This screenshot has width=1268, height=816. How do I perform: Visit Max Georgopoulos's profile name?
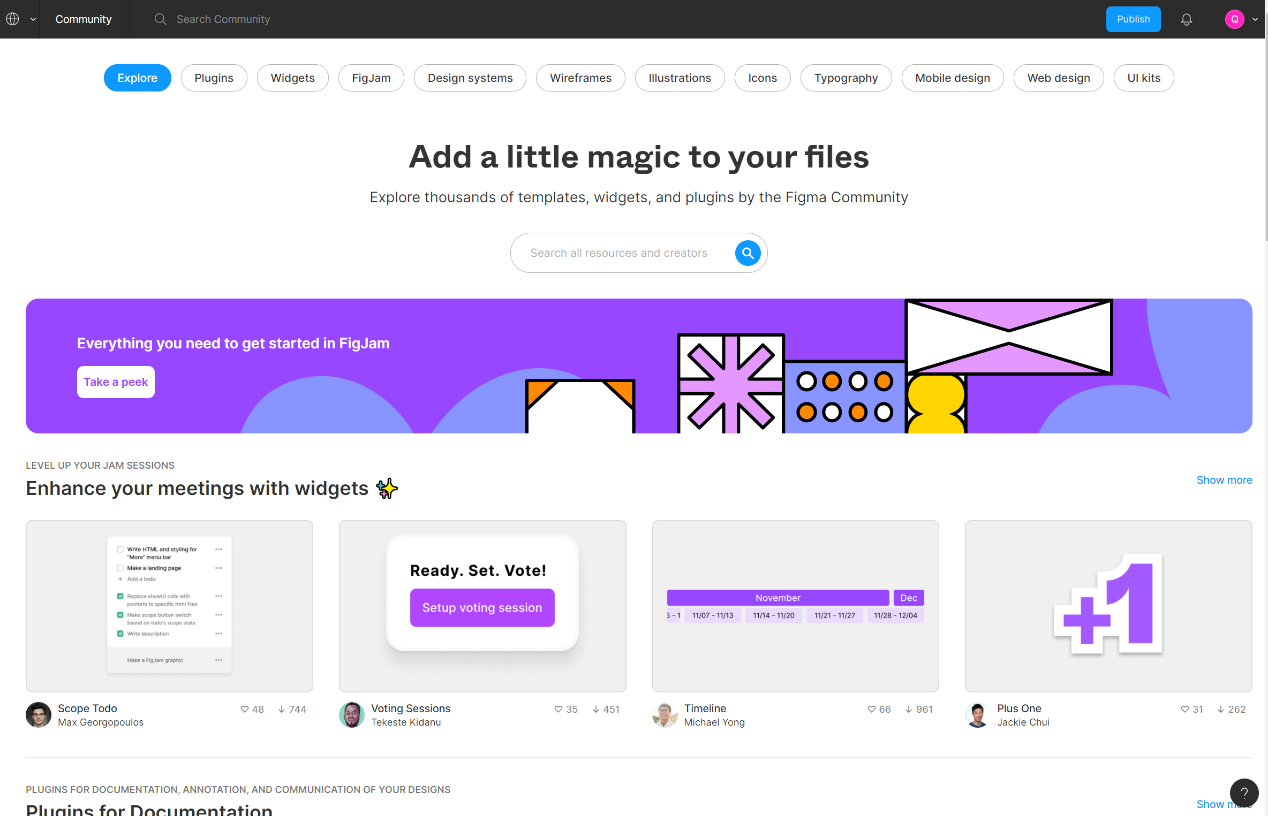tap(101, 722)
